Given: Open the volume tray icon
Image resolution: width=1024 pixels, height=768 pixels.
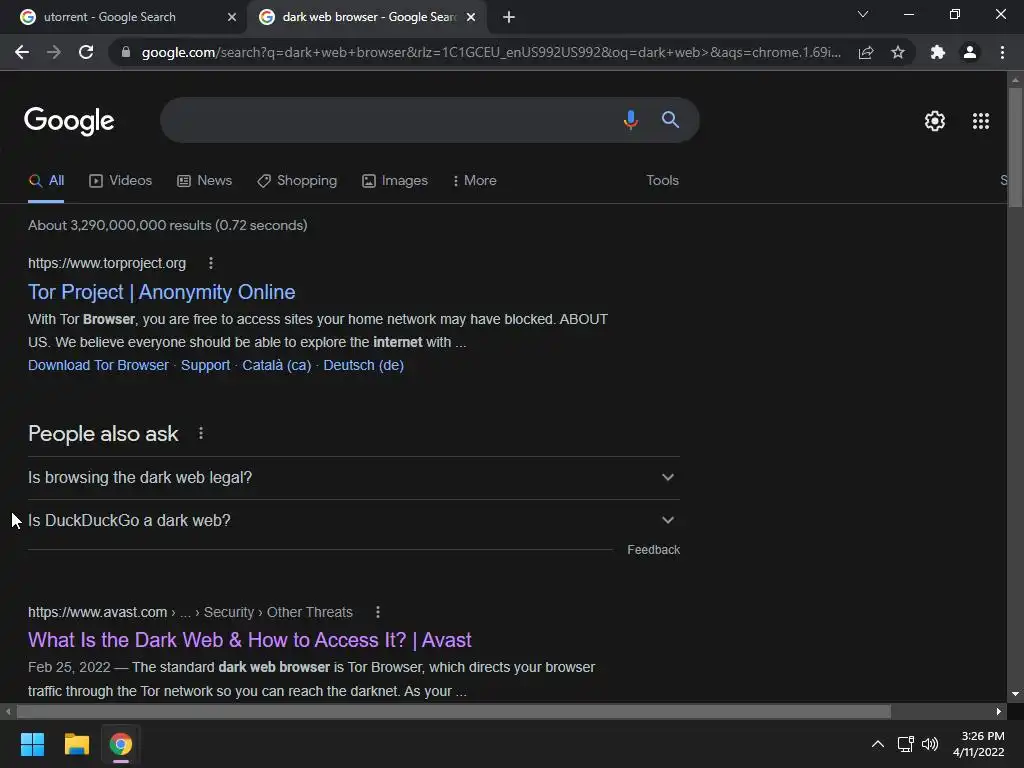Looking at the screenshot, I should [x=929, y=744].
